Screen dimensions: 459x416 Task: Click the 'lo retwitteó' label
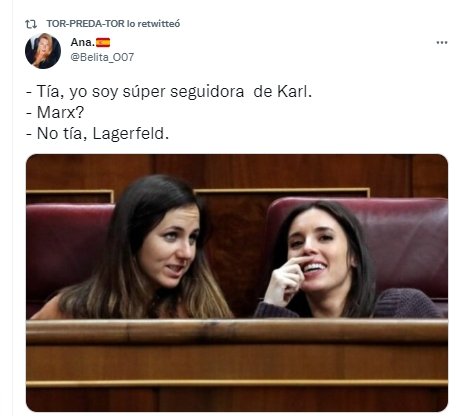(x=153, y=24)
